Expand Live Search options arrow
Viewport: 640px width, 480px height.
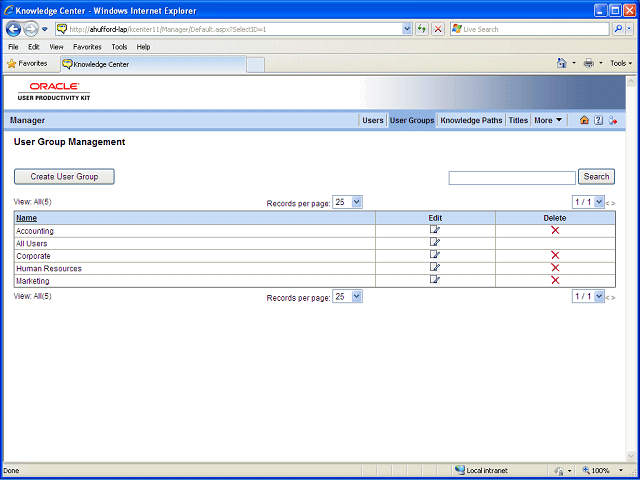coord(630,29)
